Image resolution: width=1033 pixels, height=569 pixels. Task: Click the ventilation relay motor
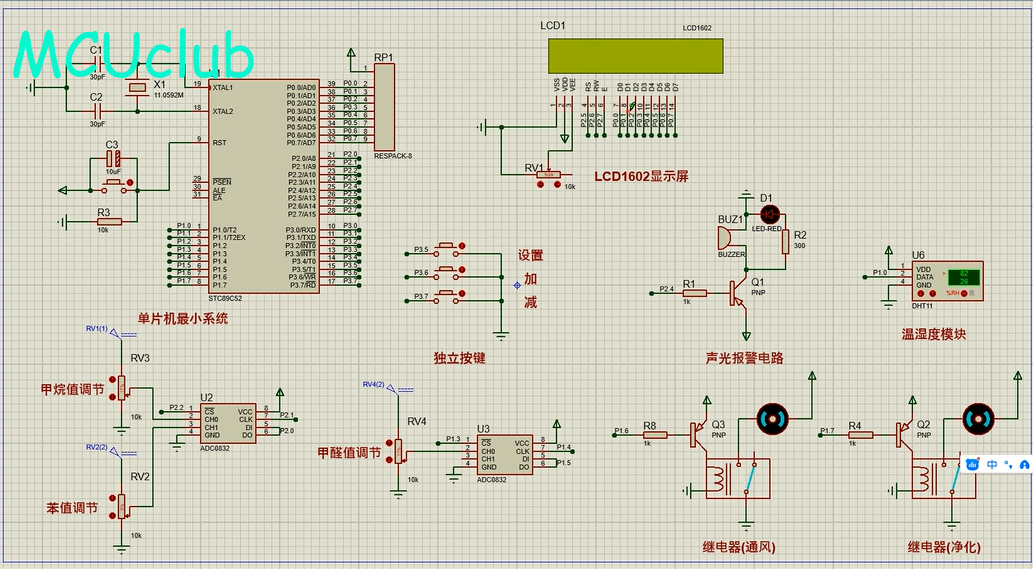770,418
